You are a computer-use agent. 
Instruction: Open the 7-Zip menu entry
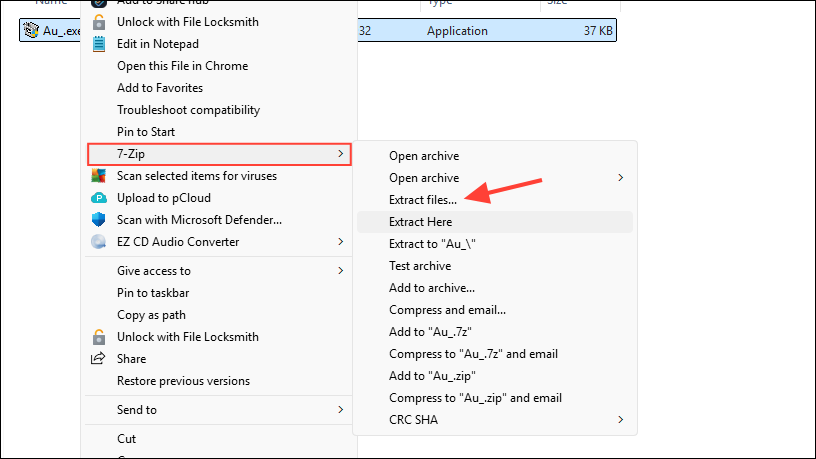(x=219, y=154)
